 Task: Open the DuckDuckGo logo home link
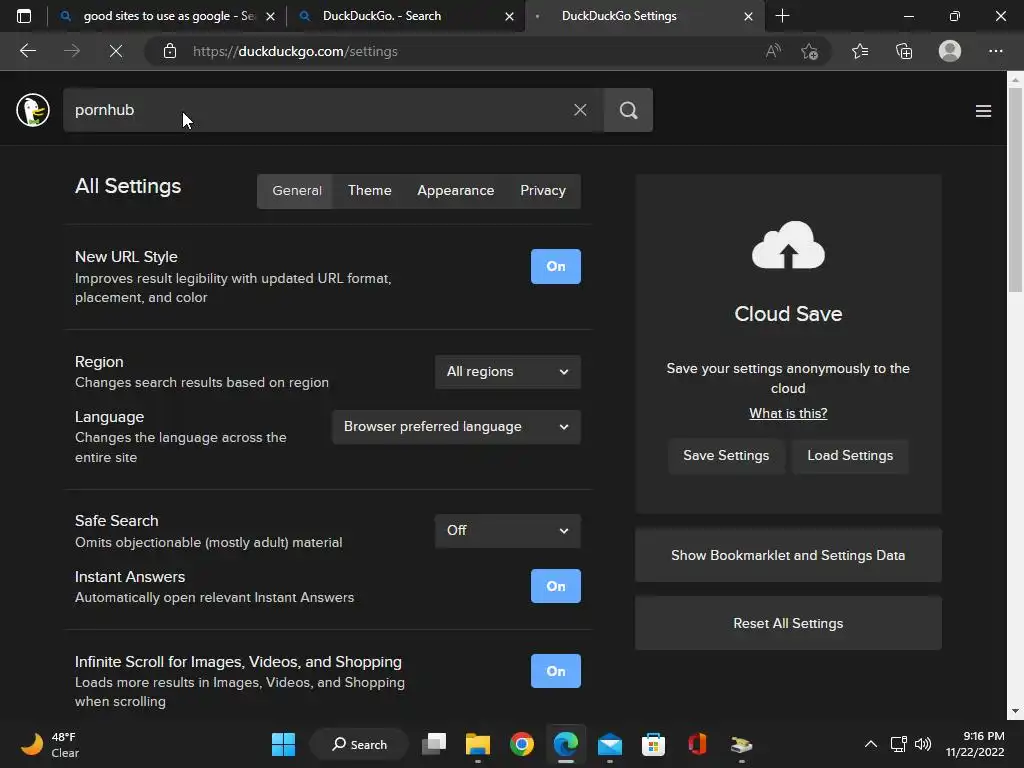point(33,110)
